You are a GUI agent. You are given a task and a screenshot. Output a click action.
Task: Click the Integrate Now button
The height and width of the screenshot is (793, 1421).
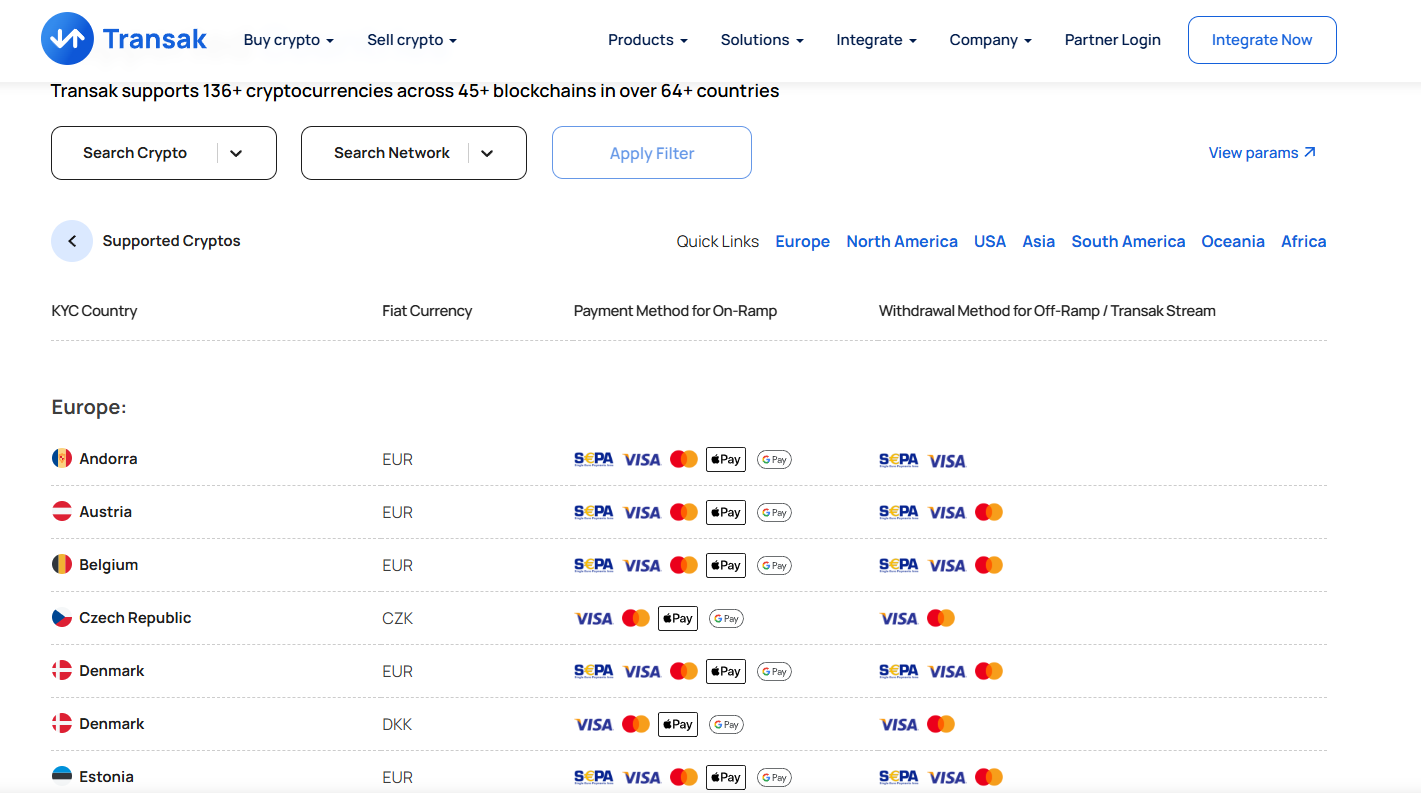point(1262,40)
